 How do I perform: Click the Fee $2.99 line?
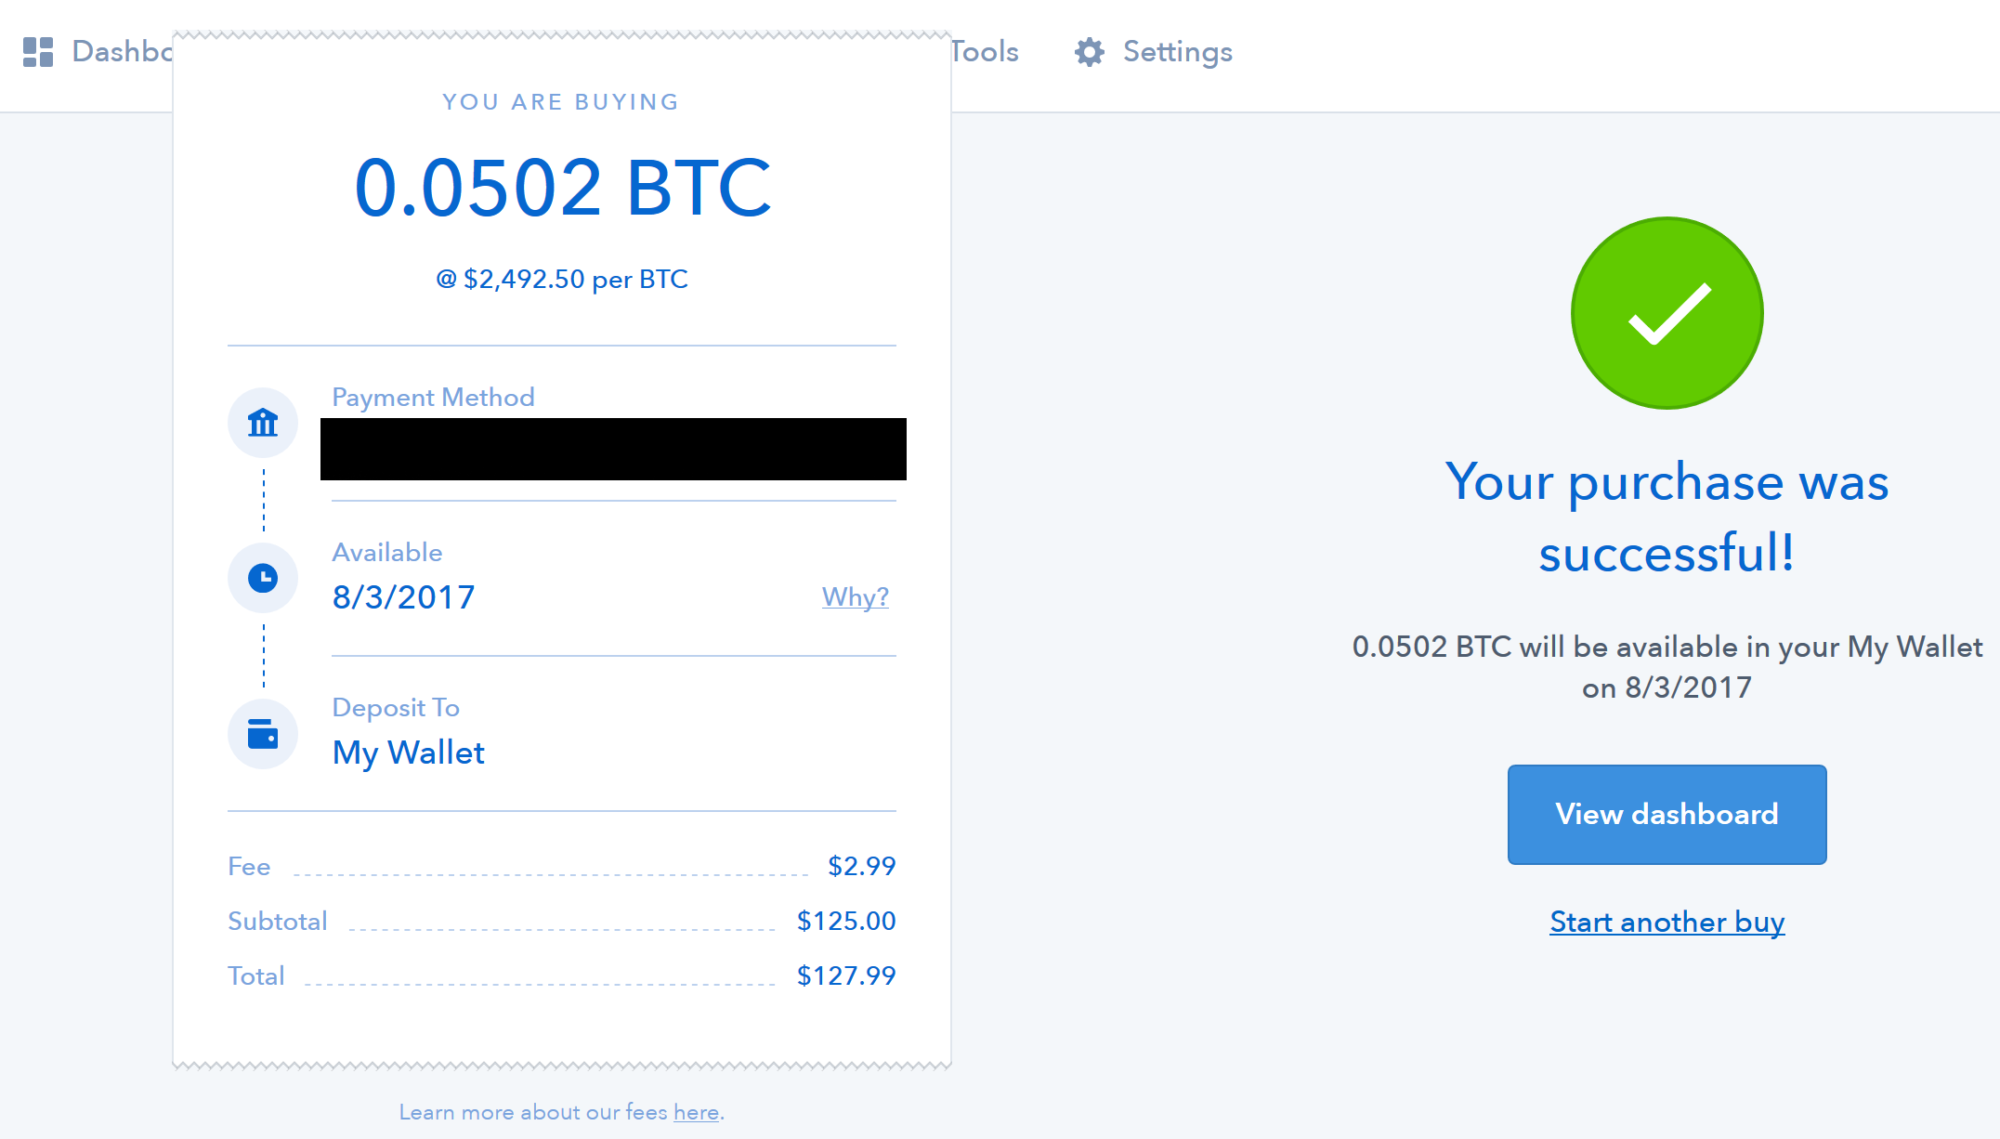560,866
